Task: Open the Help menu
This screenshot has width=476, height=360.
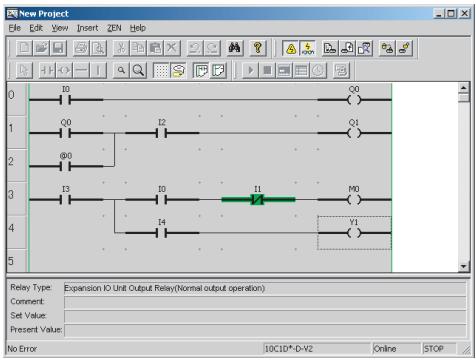Action: [x=138, y=28]
